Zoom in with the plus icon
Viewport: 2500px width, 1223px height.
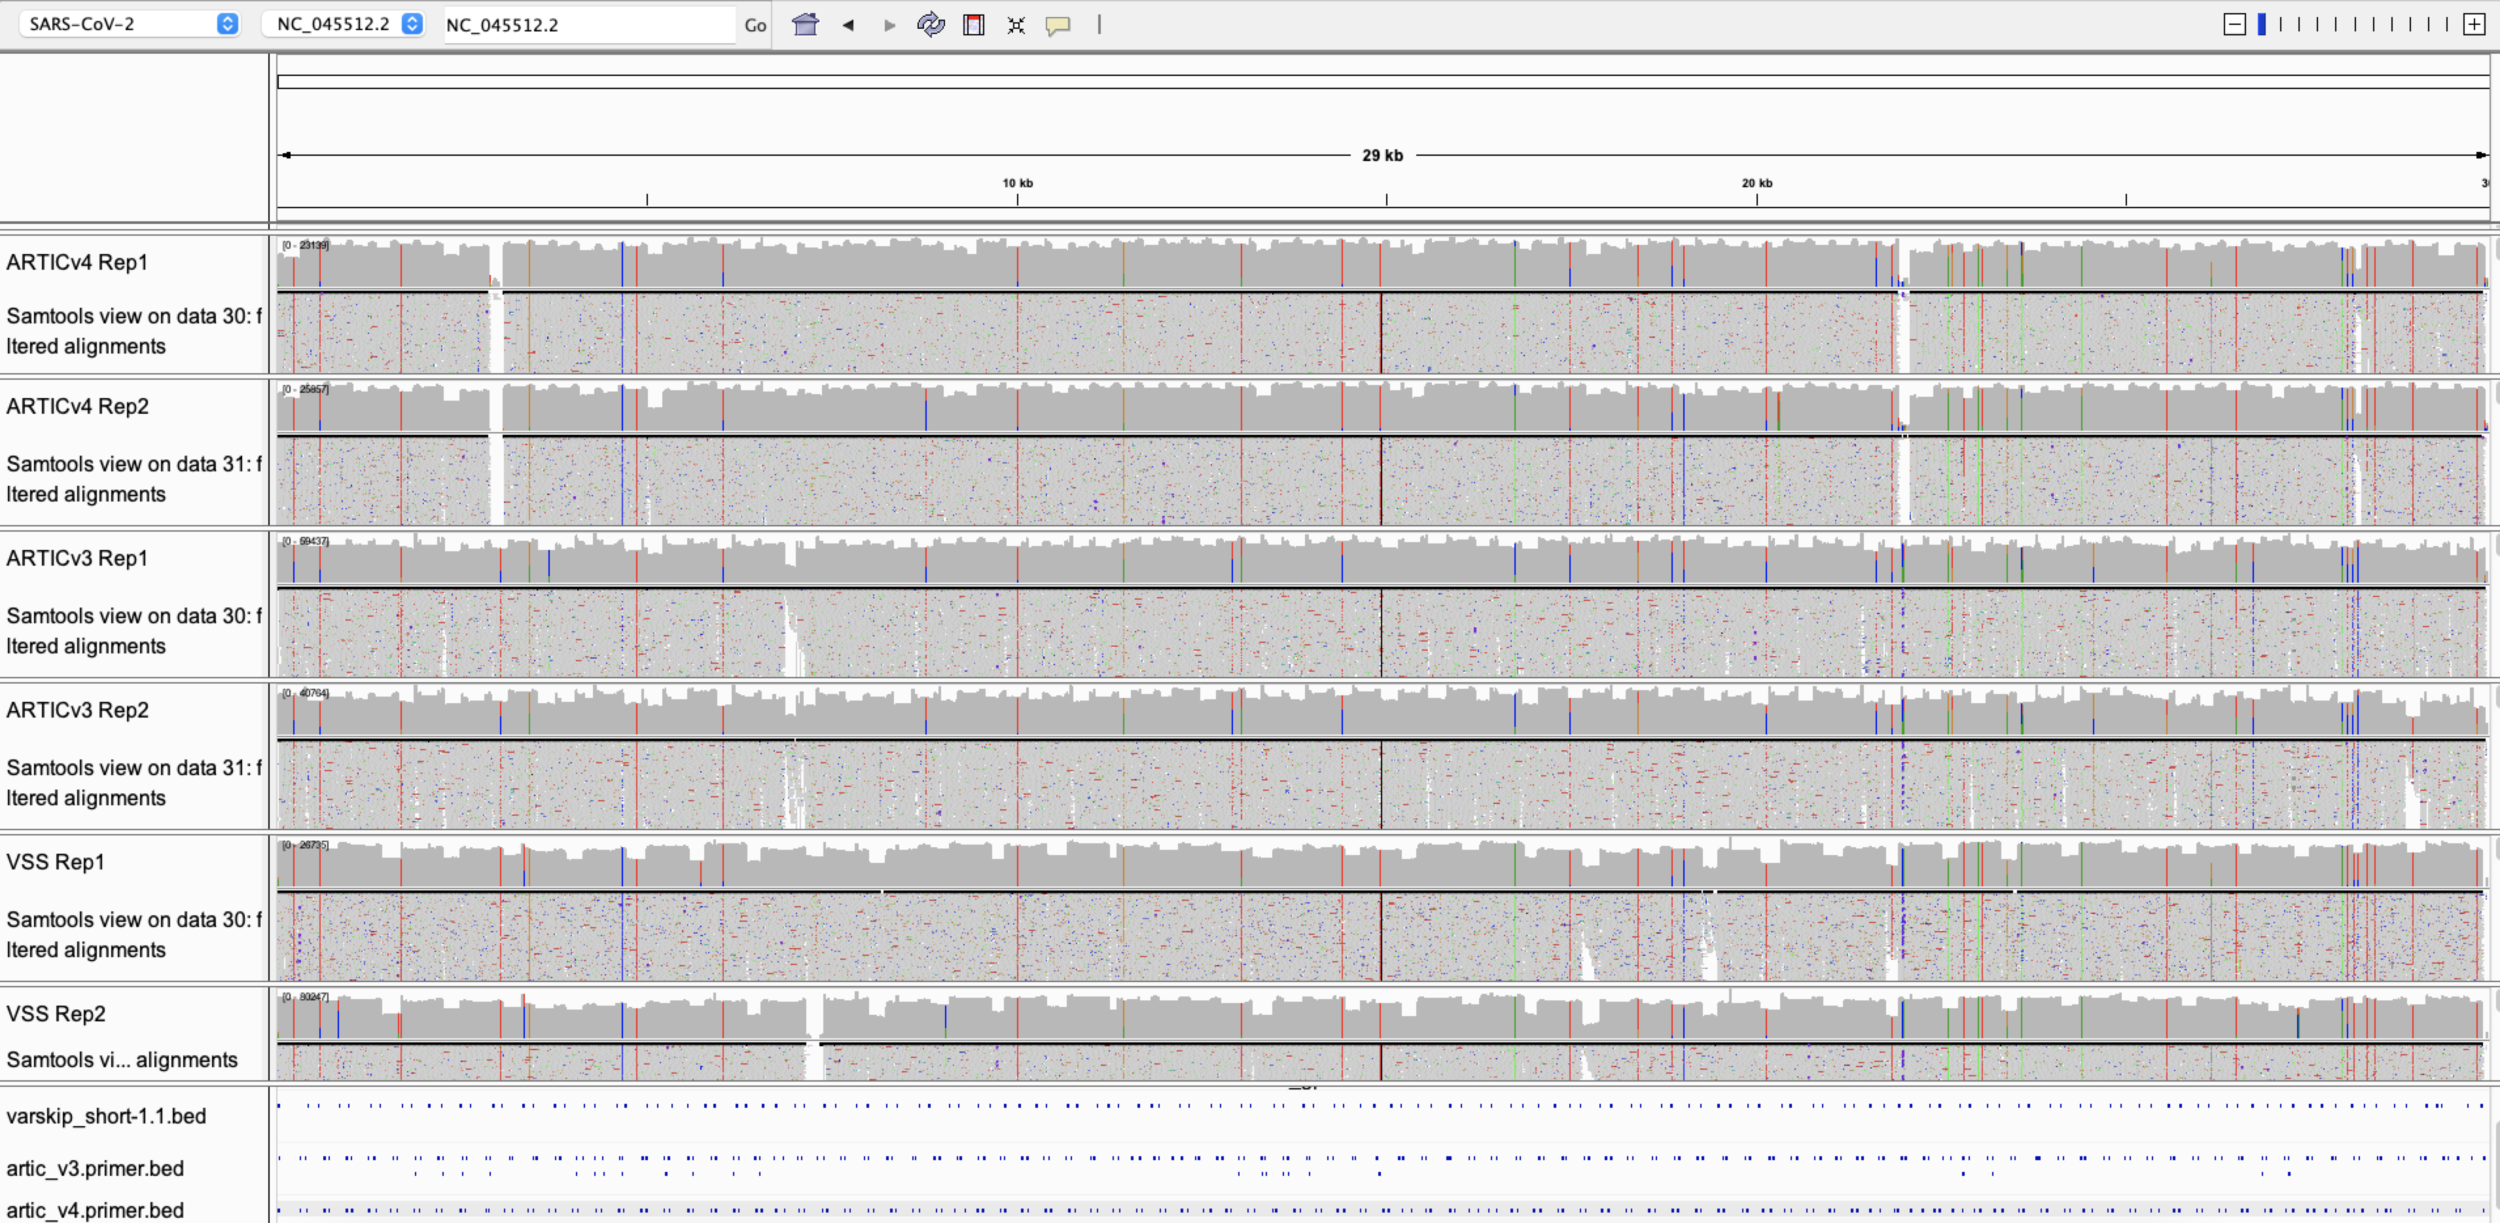click(2474, 25)
